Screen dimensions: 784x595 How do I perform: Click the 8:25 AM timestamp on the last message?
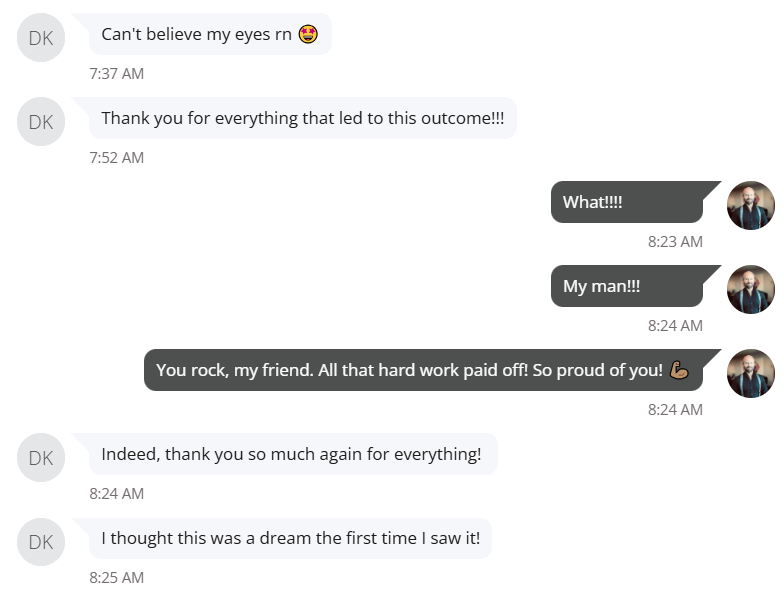pyautogui.click(x=116, y=577)
